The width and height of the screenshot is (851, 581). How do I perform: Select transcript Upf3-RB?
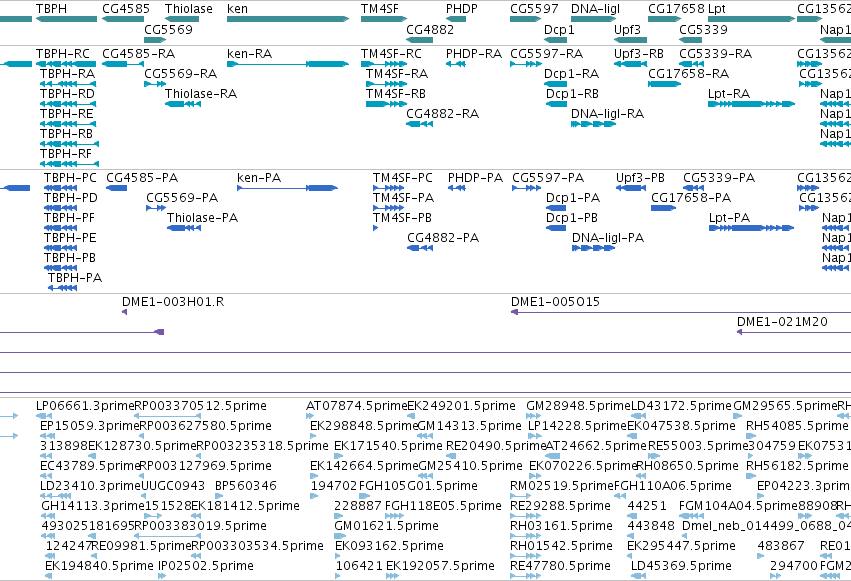[639, 54]
